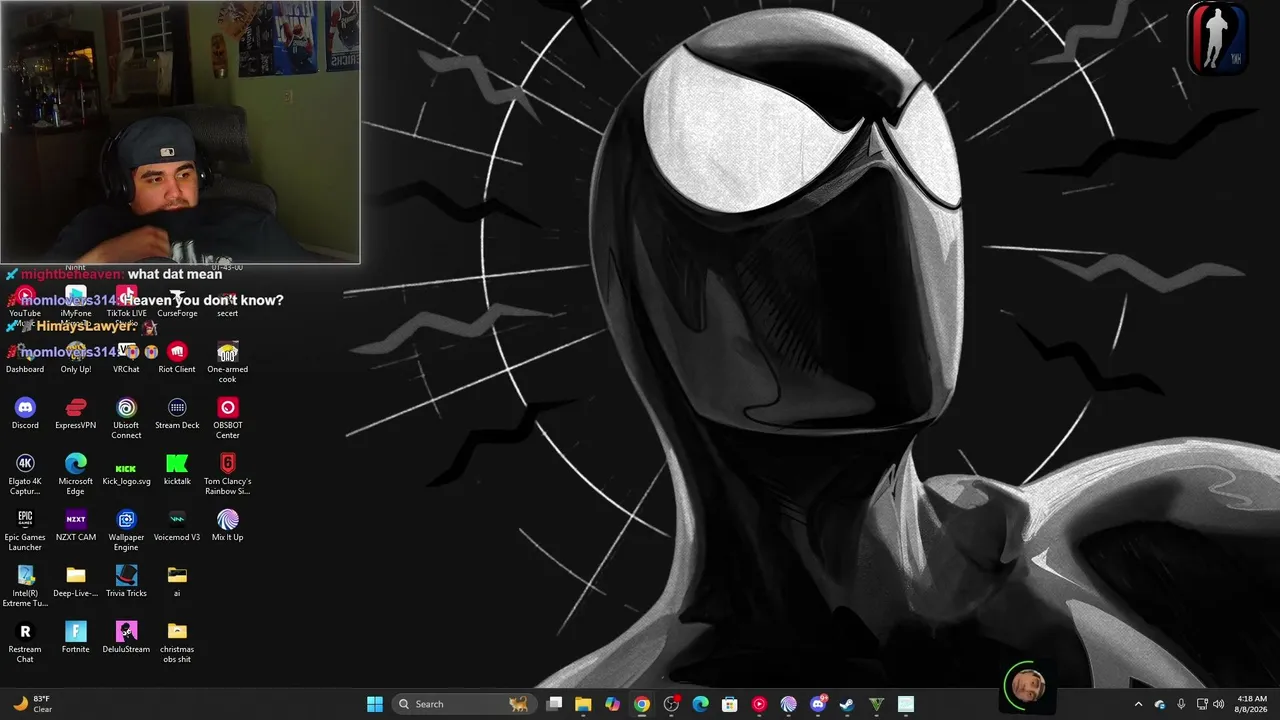Screen dimensions: 1280x720
Task: Open Copilot from the taskbar
Action: (x=612, y=704)
